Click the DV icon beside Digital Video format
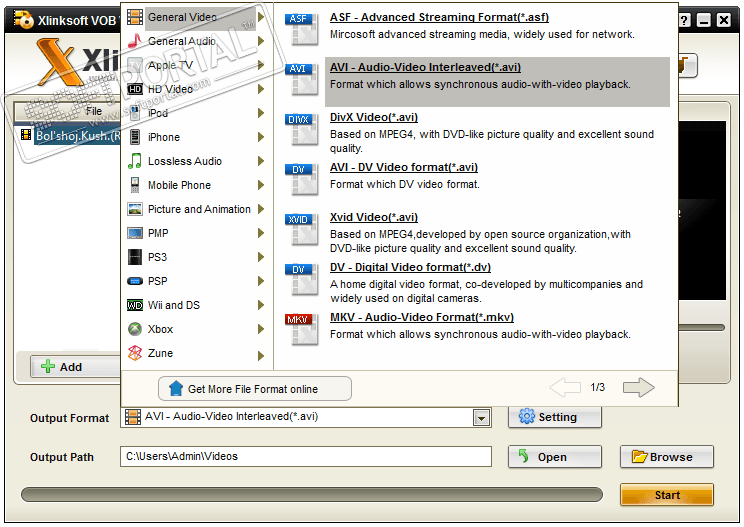 point(301,279)
